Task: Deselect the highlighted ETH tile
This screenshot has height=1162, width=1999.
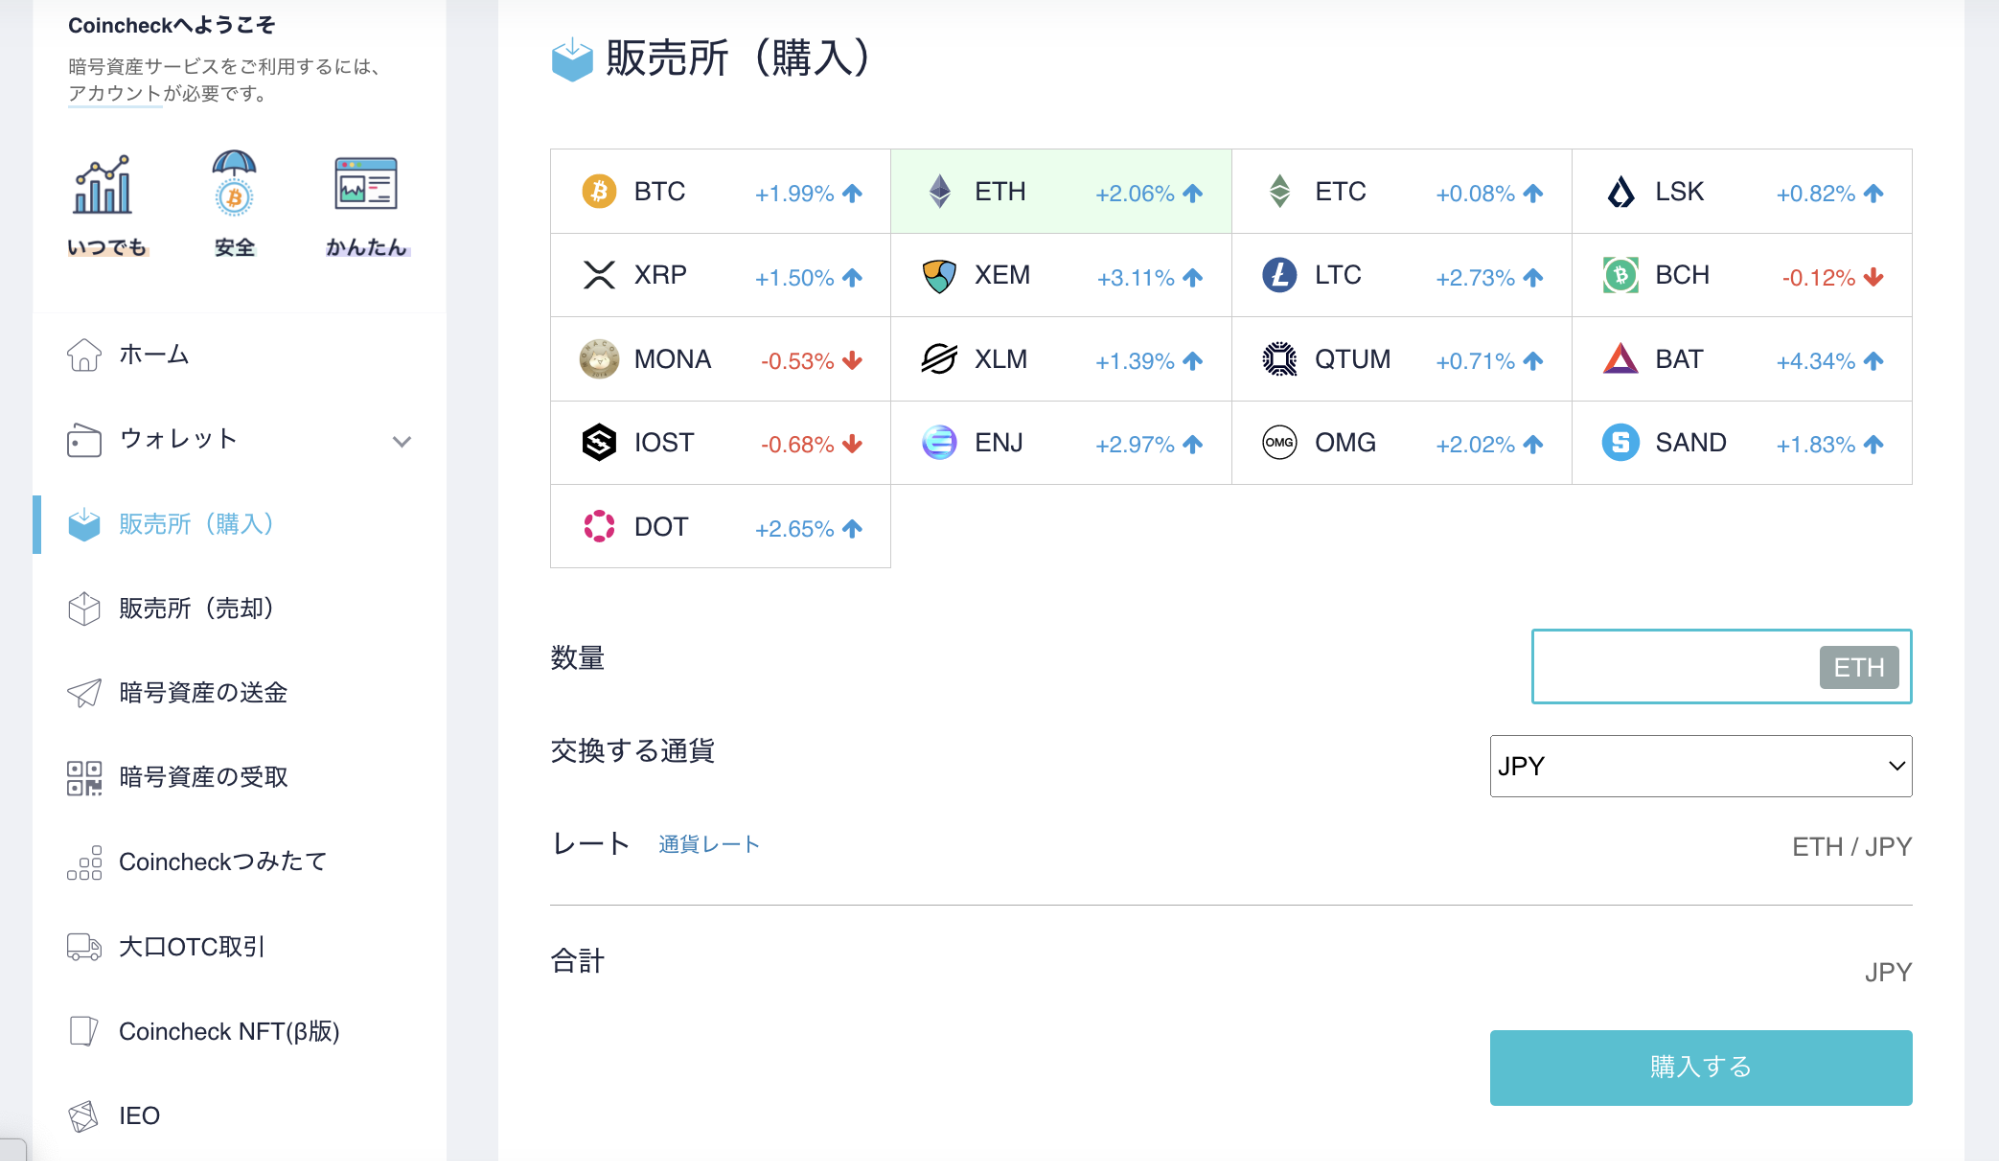Action: tap(1060, 191)
